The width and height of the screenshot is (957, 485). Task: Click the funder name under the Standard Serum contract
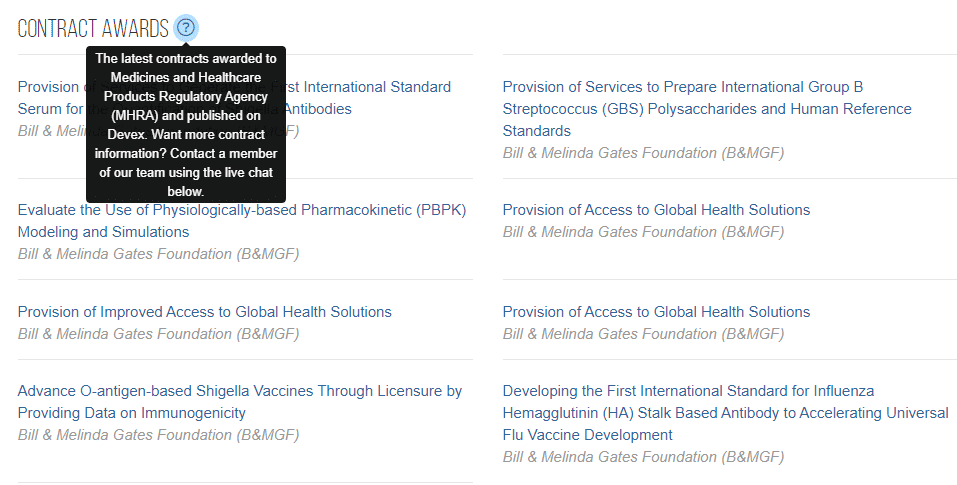point(50,131)
